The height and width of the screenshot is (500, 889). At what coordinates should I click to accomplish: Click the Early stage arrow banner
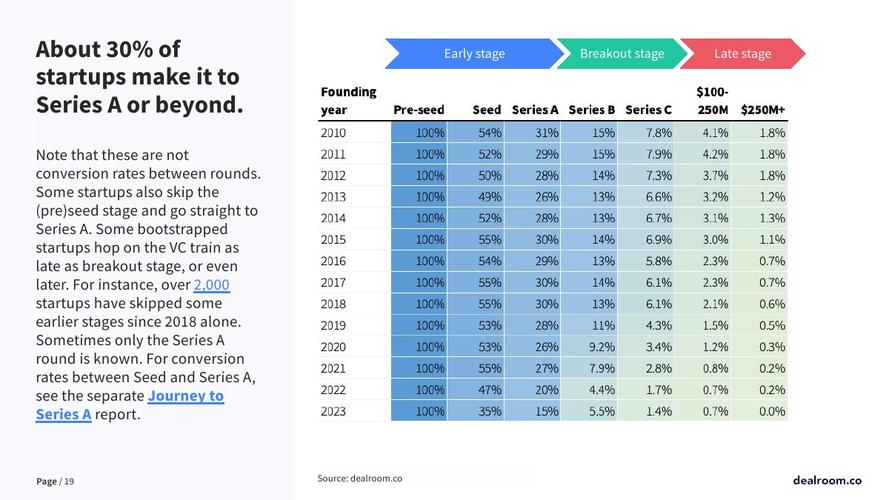click(474, 54)
